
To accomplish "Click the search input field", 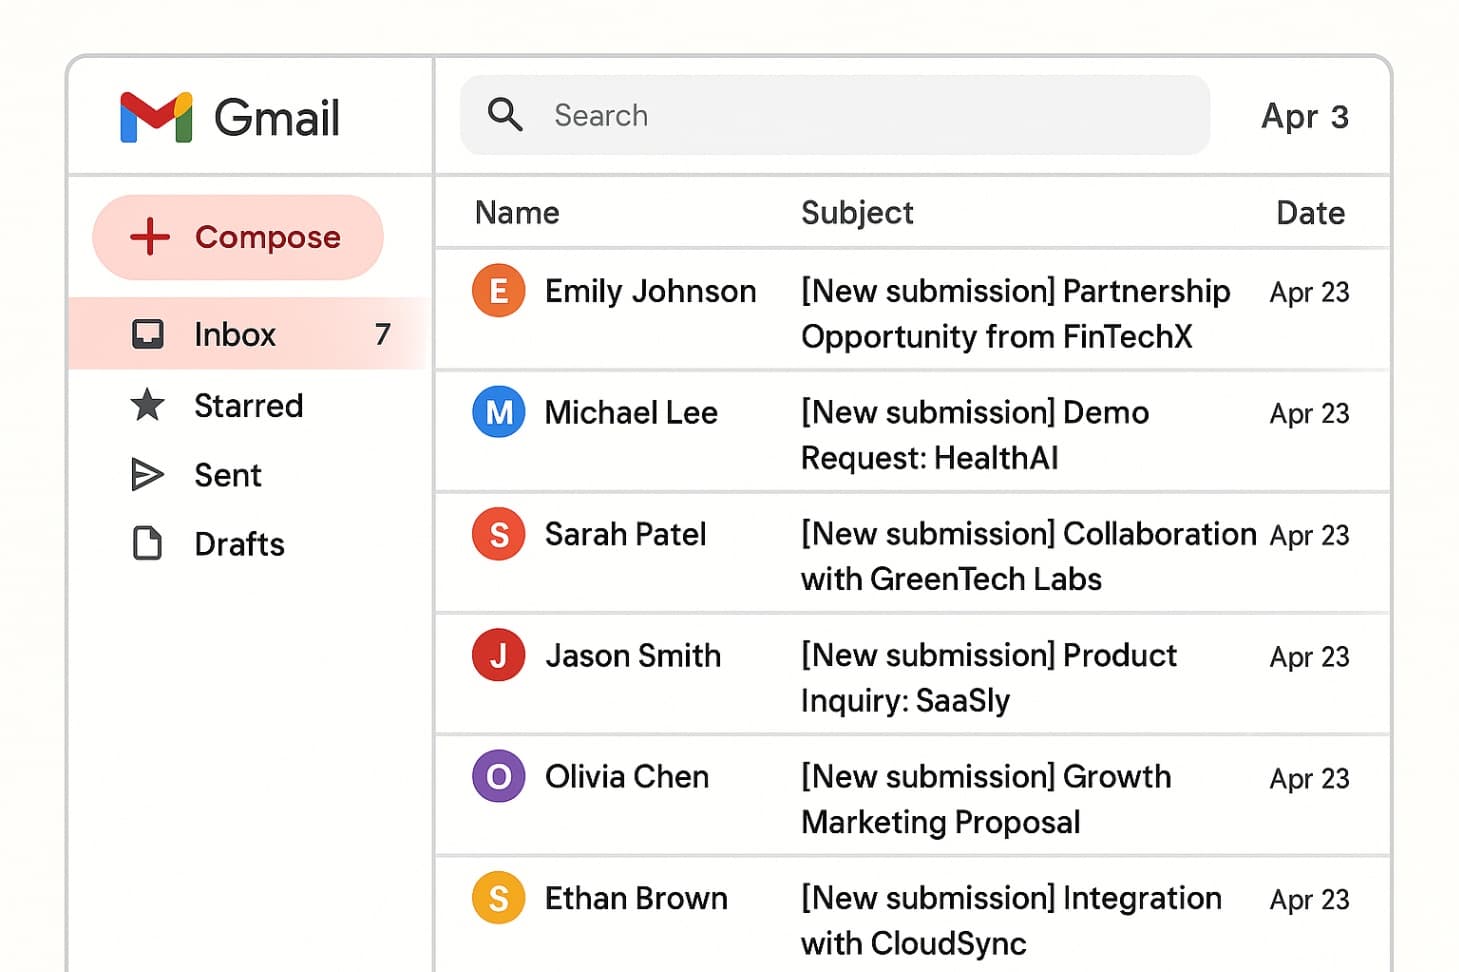I will (x=800, y=115).
